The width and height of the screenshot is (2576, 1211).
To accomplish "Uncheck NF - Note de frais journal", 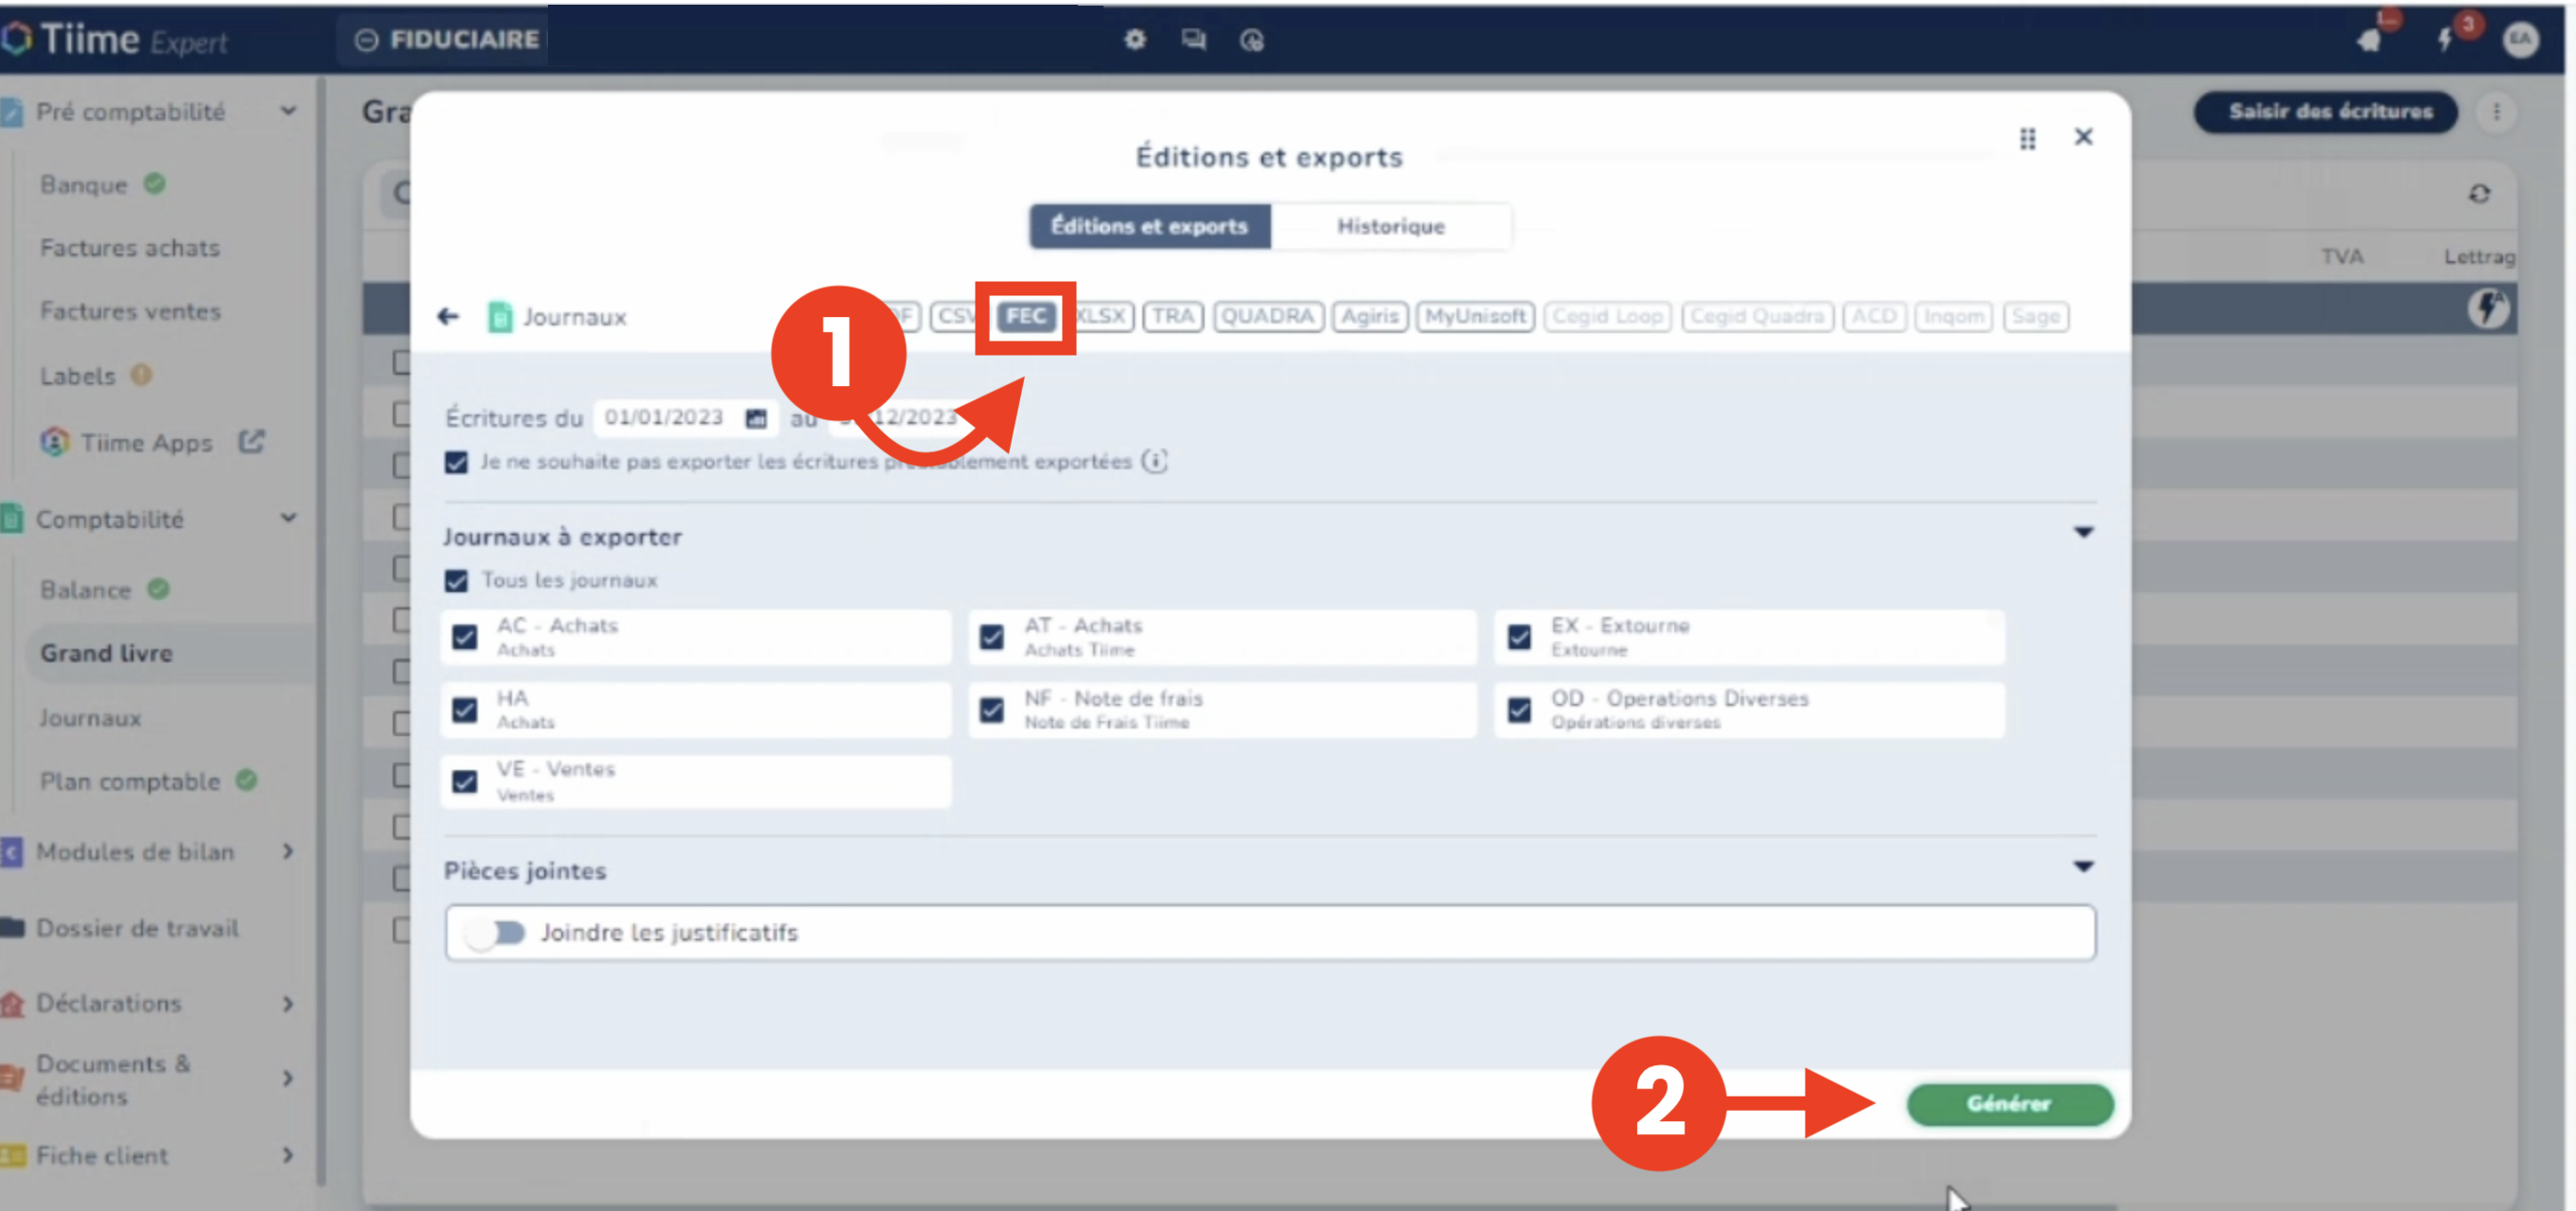I will (991, 710).
